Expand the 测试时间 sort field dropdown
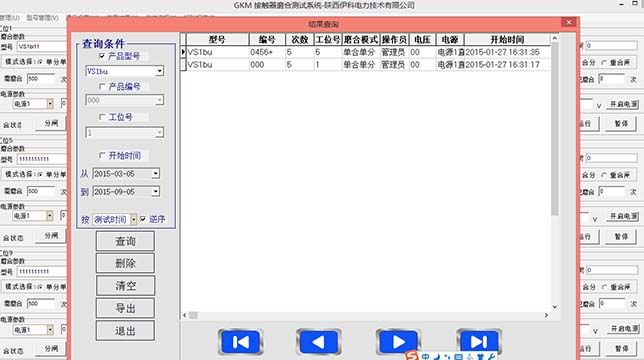The height and width of the screenshot is (360, 644). (x=133, y=220)
